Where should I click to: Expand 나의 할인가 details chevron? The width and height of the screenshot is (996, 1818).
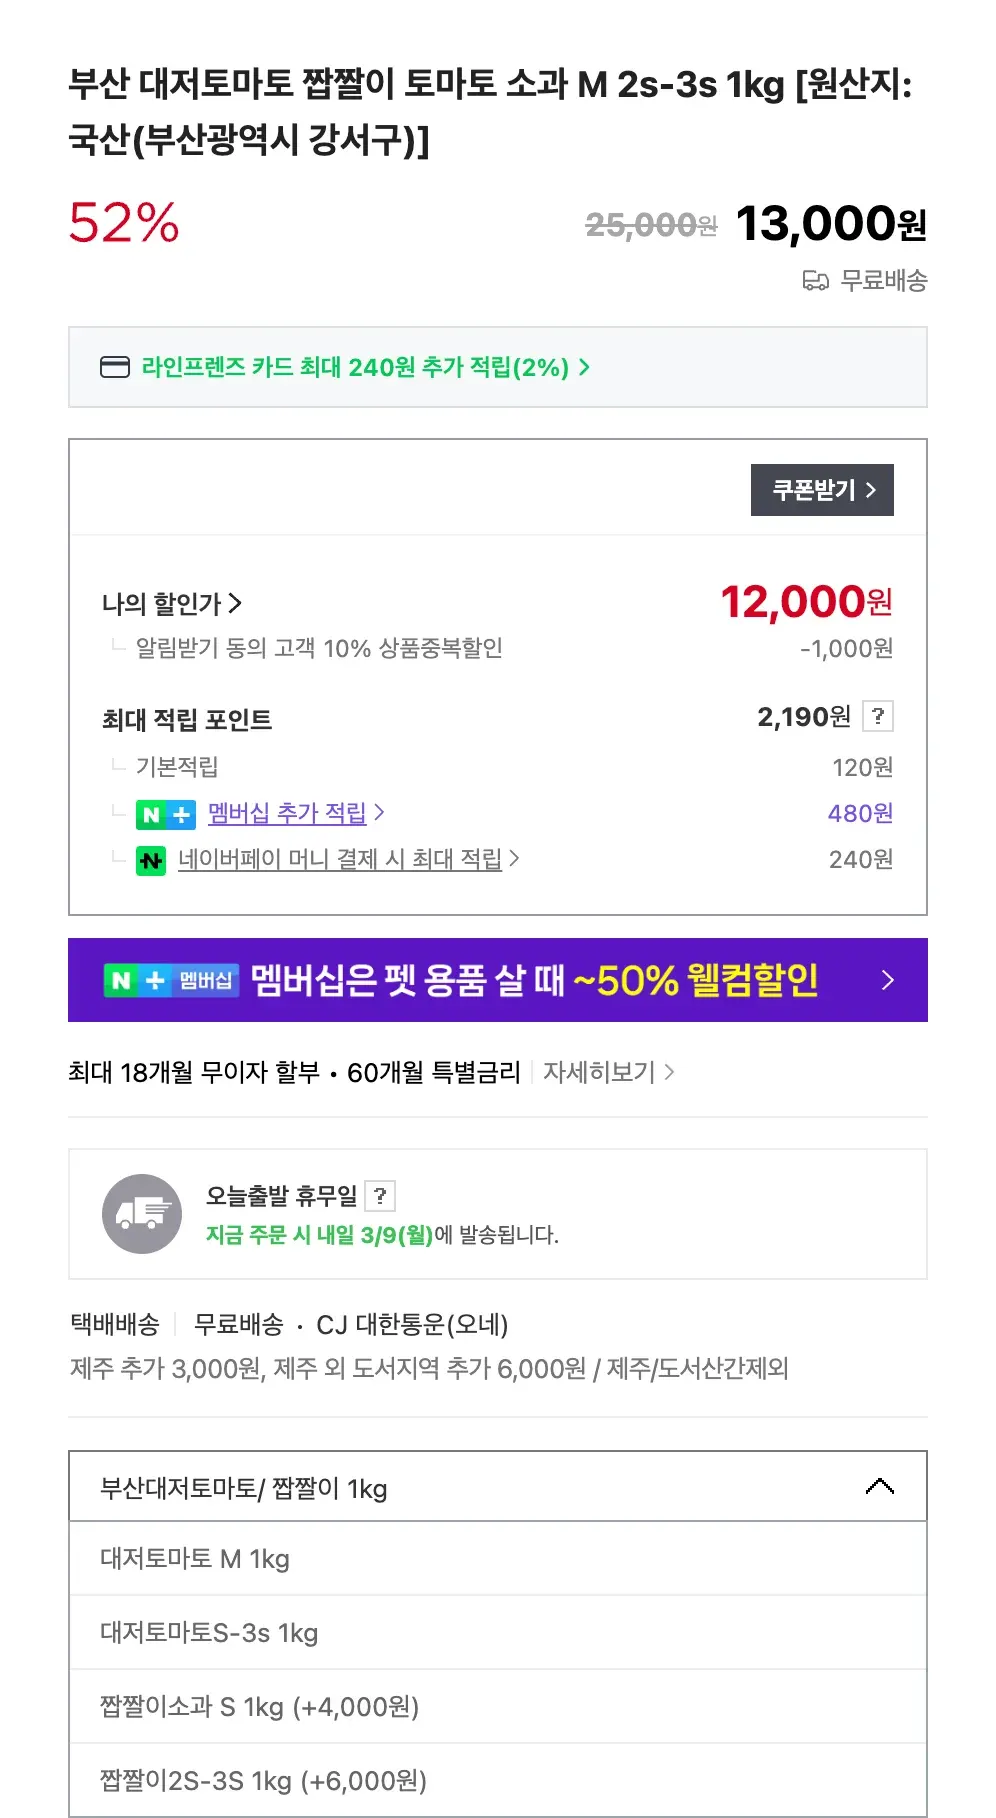(235, 603)
